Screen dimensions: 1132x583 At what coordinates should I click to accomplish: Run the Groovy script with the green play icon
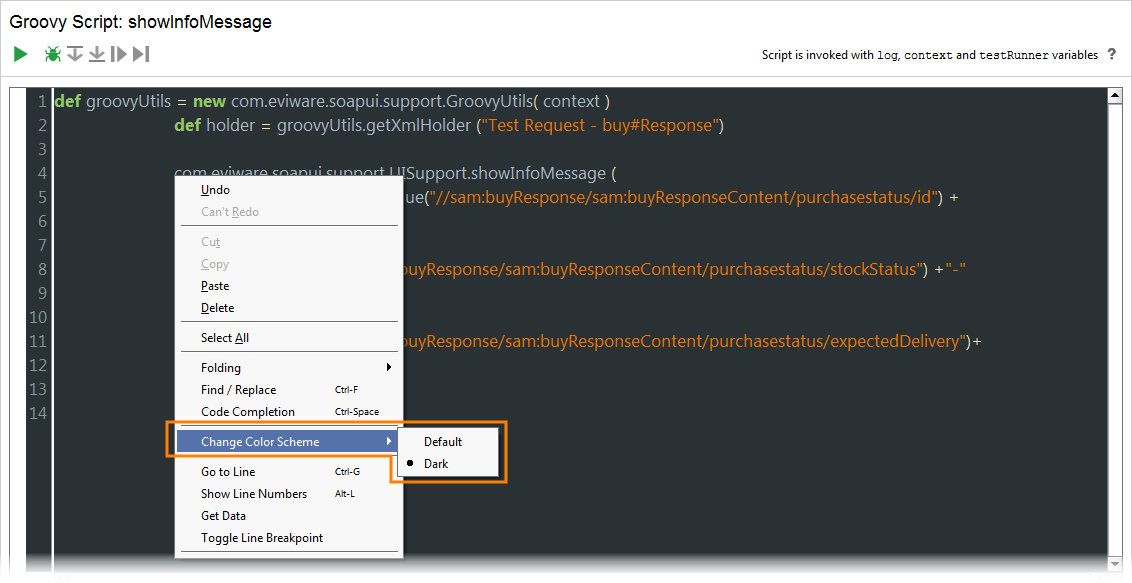coord(20,54)
